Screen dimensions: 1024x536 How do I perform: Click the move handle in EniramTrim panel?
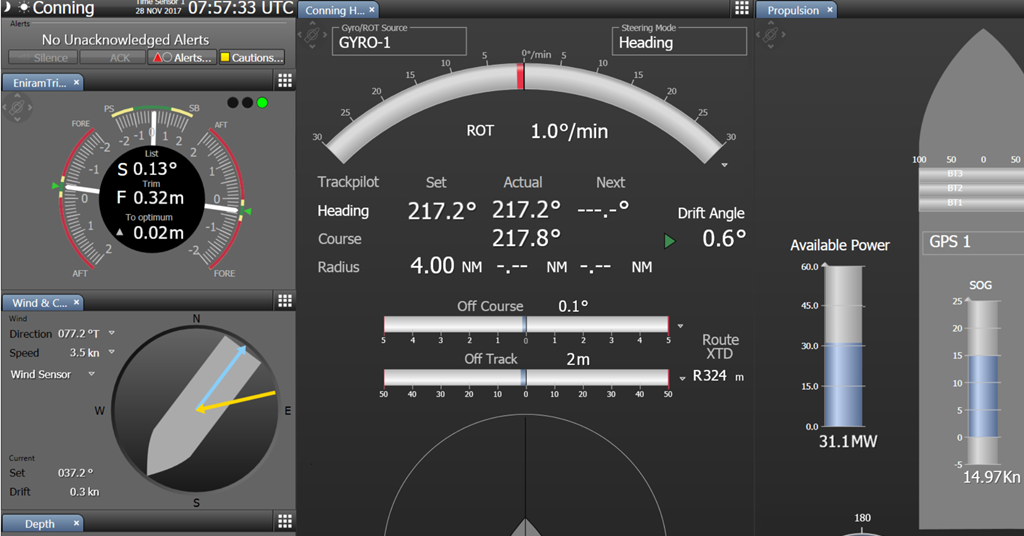(16, 108)
